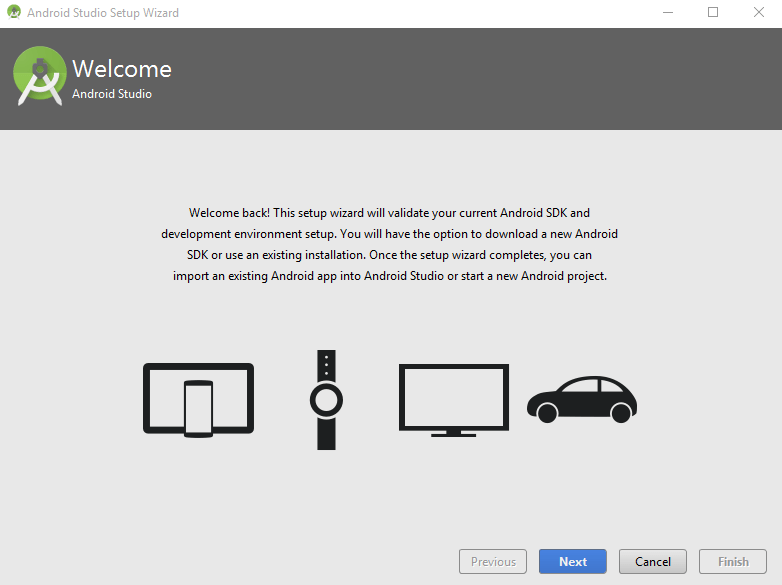The height and width of the screenshot is (585, 782).
Task: Click the greyed-out Finish button
Action: click(733, 562)
